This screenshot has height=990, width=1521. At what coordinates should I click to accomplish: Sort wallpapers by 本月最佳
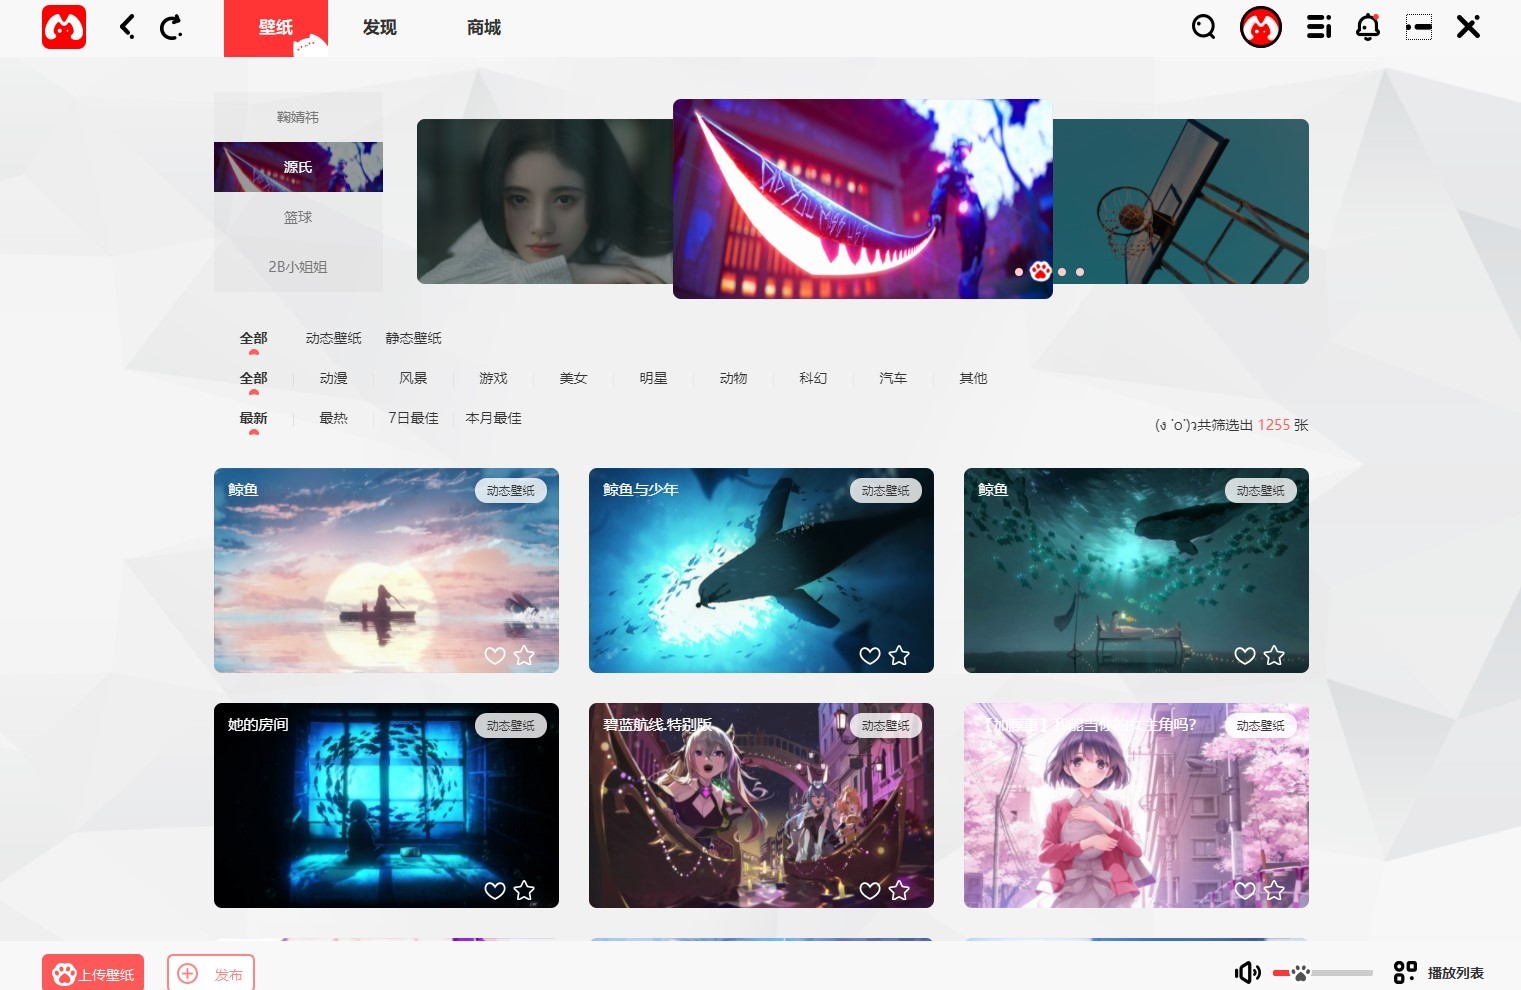[x=491, y=418]
